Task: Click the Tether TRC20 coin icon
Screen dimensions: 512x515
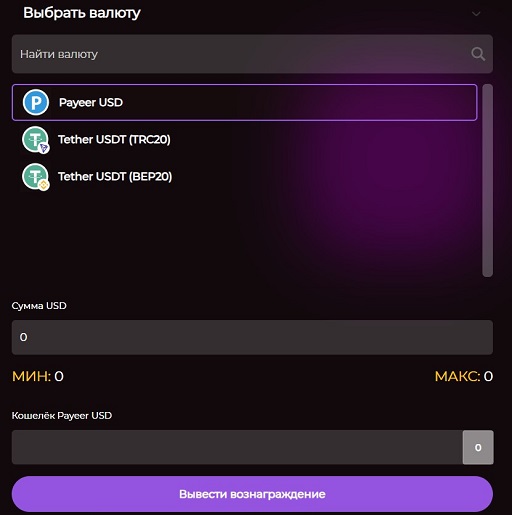Action: [36, 139]
